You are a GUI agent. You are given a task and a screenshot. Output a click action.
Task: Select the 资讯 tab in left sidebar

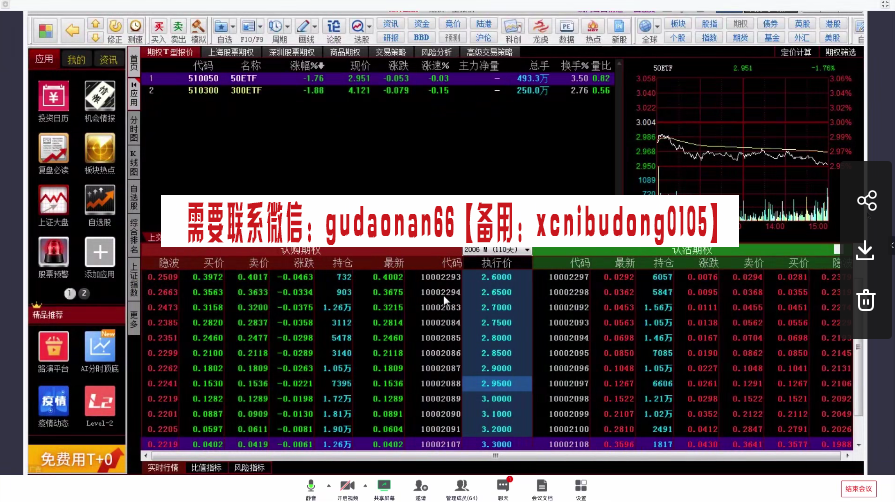(107, 60)
